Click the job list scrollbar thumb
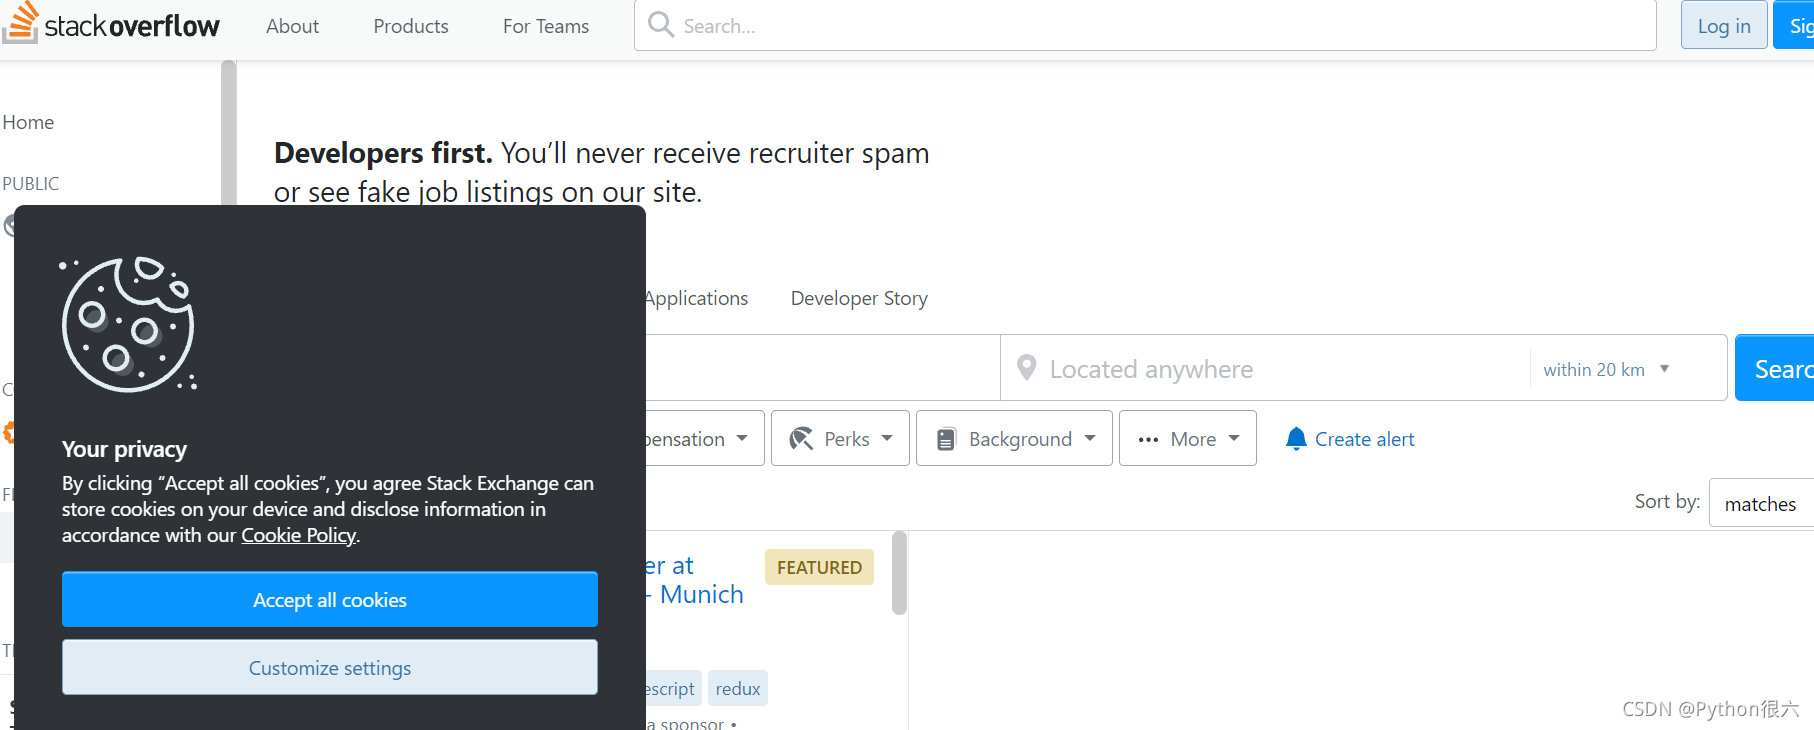The height and width of the screenshot is (730, 1814). pyautogui.click(x=899, y=573)
